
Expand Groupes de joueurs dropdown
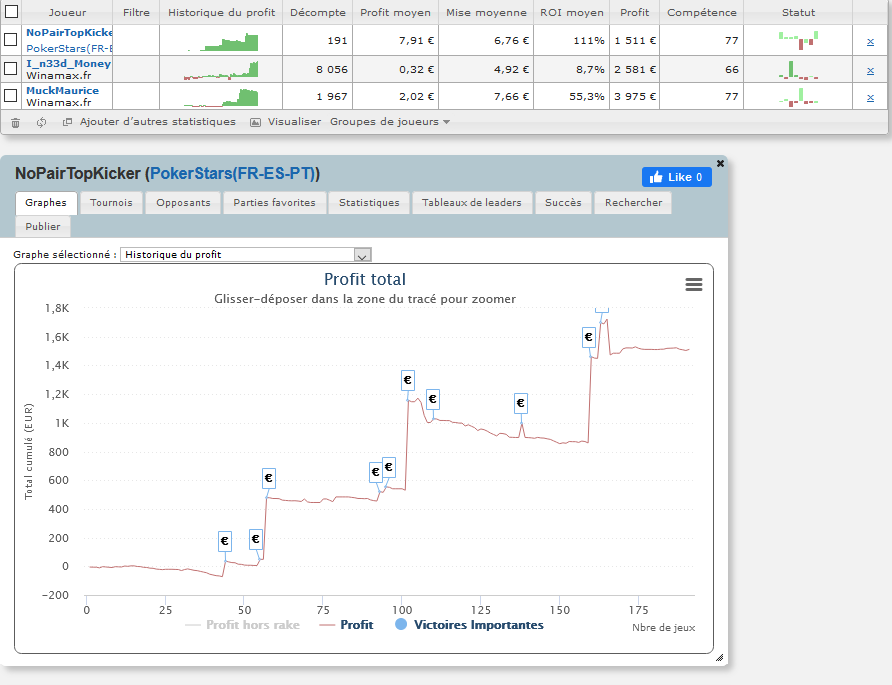click(x=390, y=122)
